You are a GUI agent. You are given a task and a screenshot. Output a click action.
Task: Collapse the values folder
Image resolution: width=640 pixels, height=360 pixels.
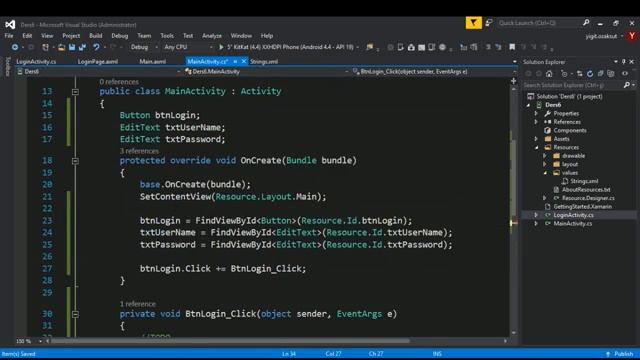click(x=545, y=173)
